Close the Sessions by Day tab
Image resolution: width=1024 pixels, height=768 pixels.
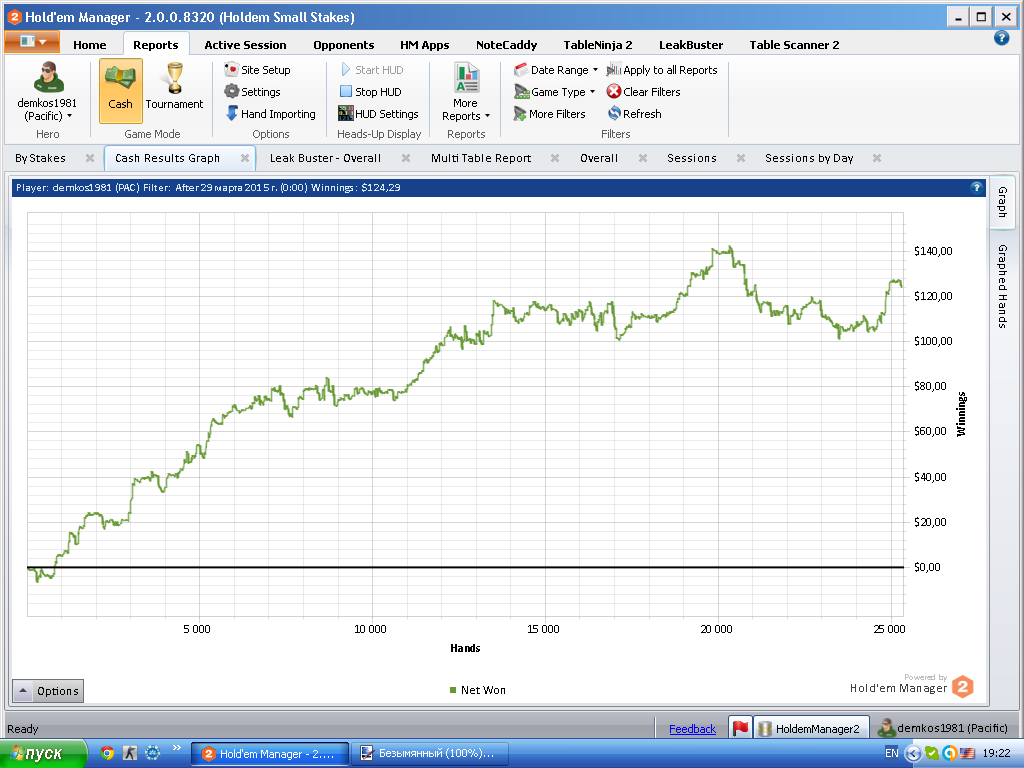point(877,158)
